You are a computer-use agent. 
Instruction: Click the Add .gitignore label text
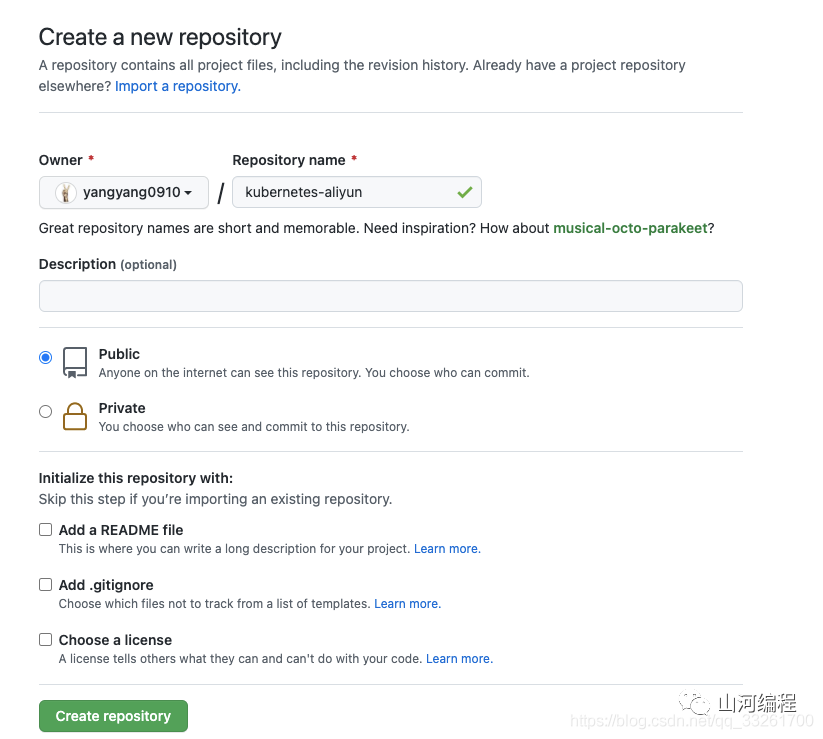[x=106, y=585]
